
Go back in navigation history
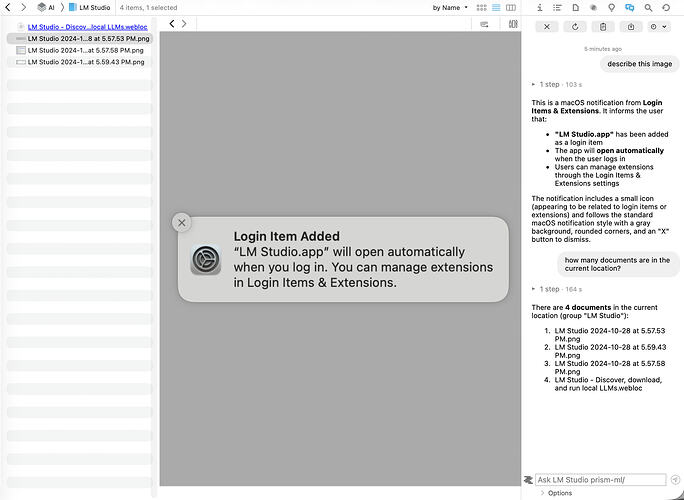(8, 7)
